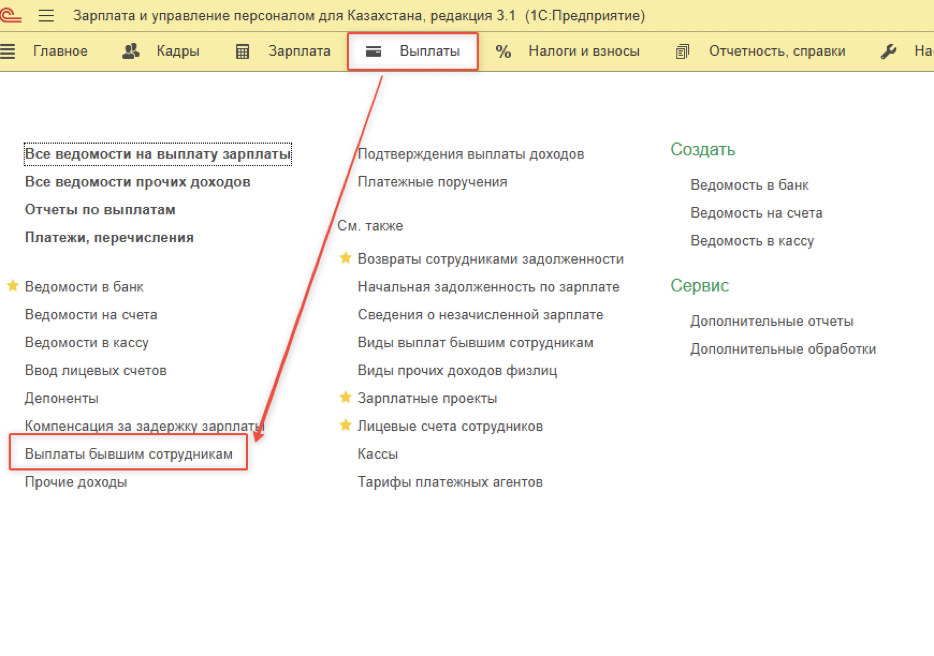Click the sections list icon beside Главное

point(9,51)
